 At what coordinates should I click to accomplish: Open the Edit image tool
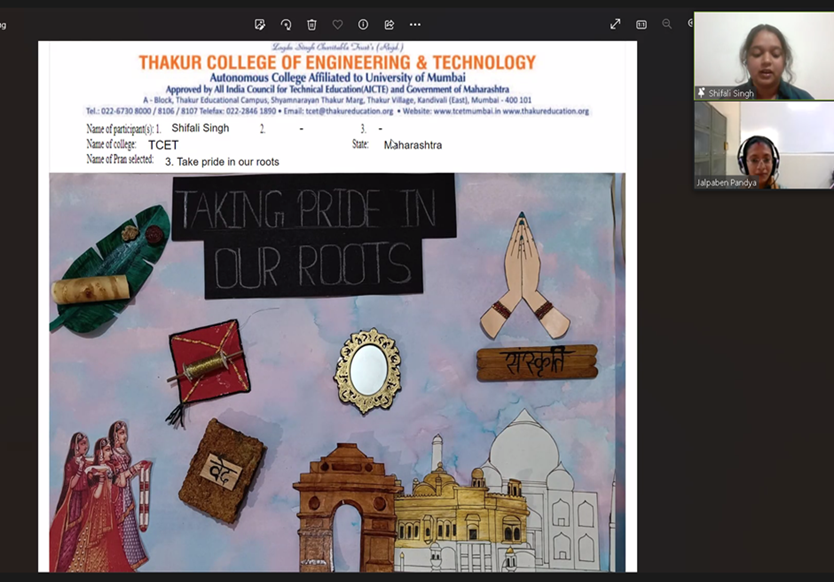click(x=260, y=24)
